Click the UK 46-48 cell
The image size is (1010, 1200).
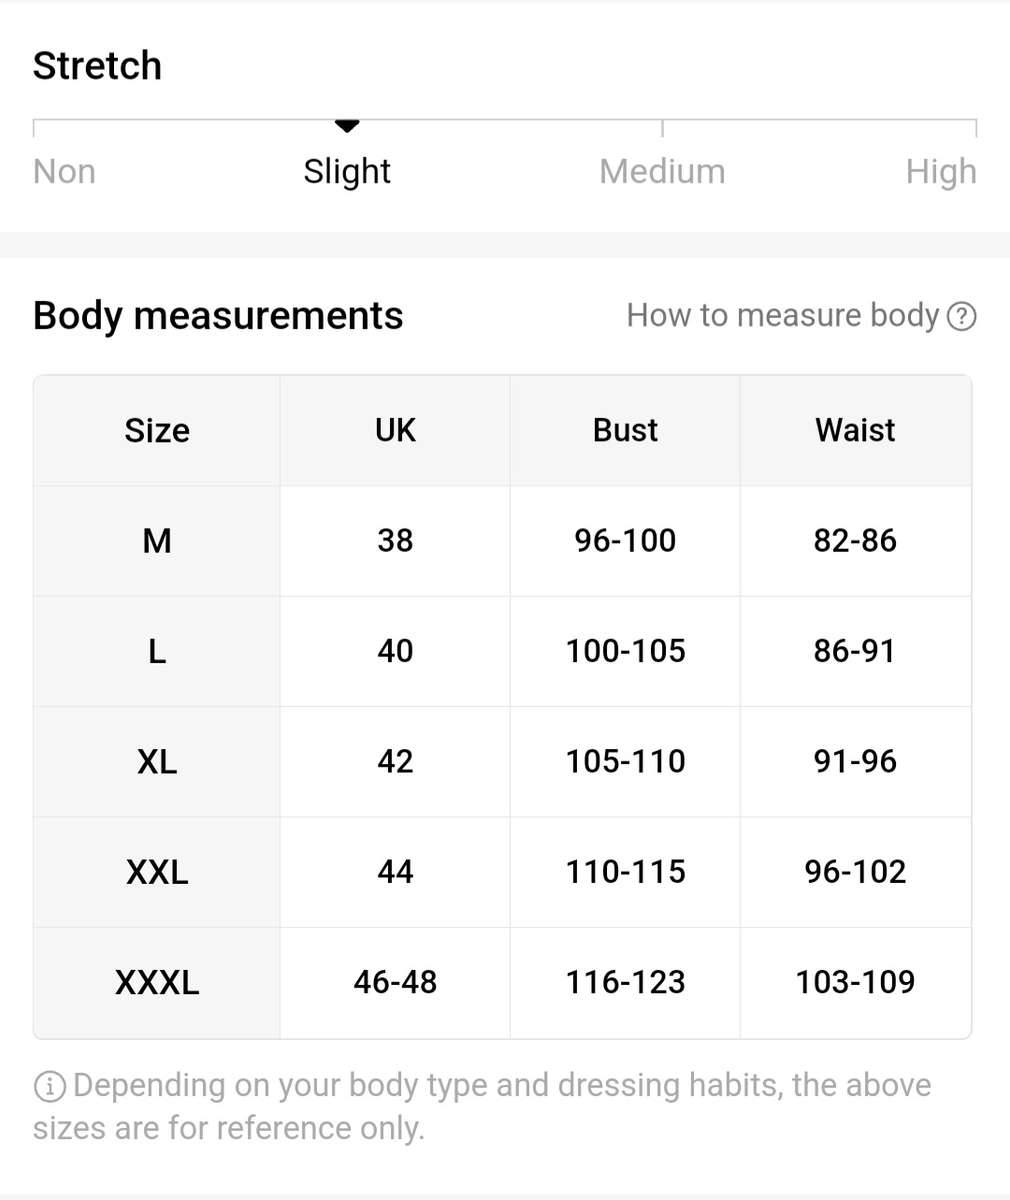pyautogui.click(x=395, y=982)
